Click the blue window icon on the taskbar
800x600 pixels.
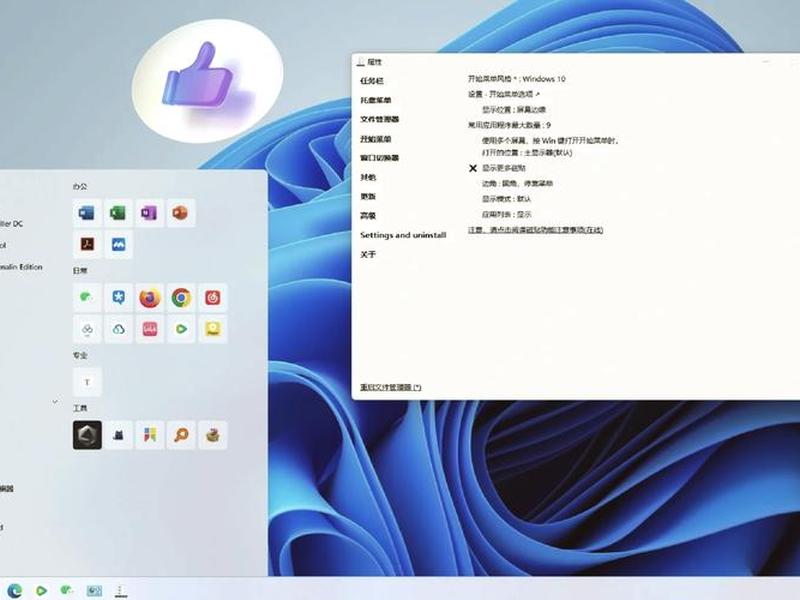coord(94,590)
